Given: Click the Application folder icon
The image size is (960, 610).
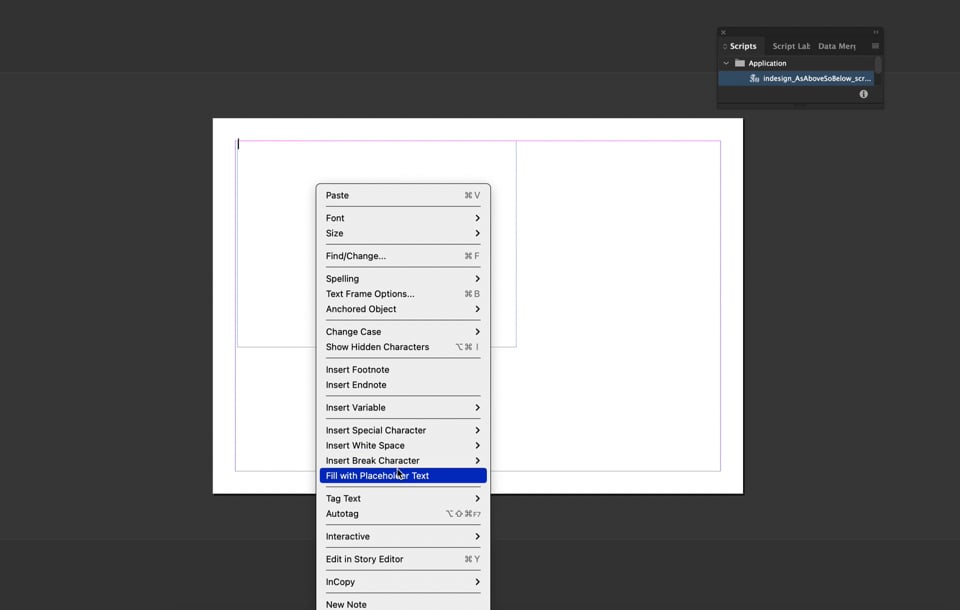Looking at the screenshot, I should point(740,63).
